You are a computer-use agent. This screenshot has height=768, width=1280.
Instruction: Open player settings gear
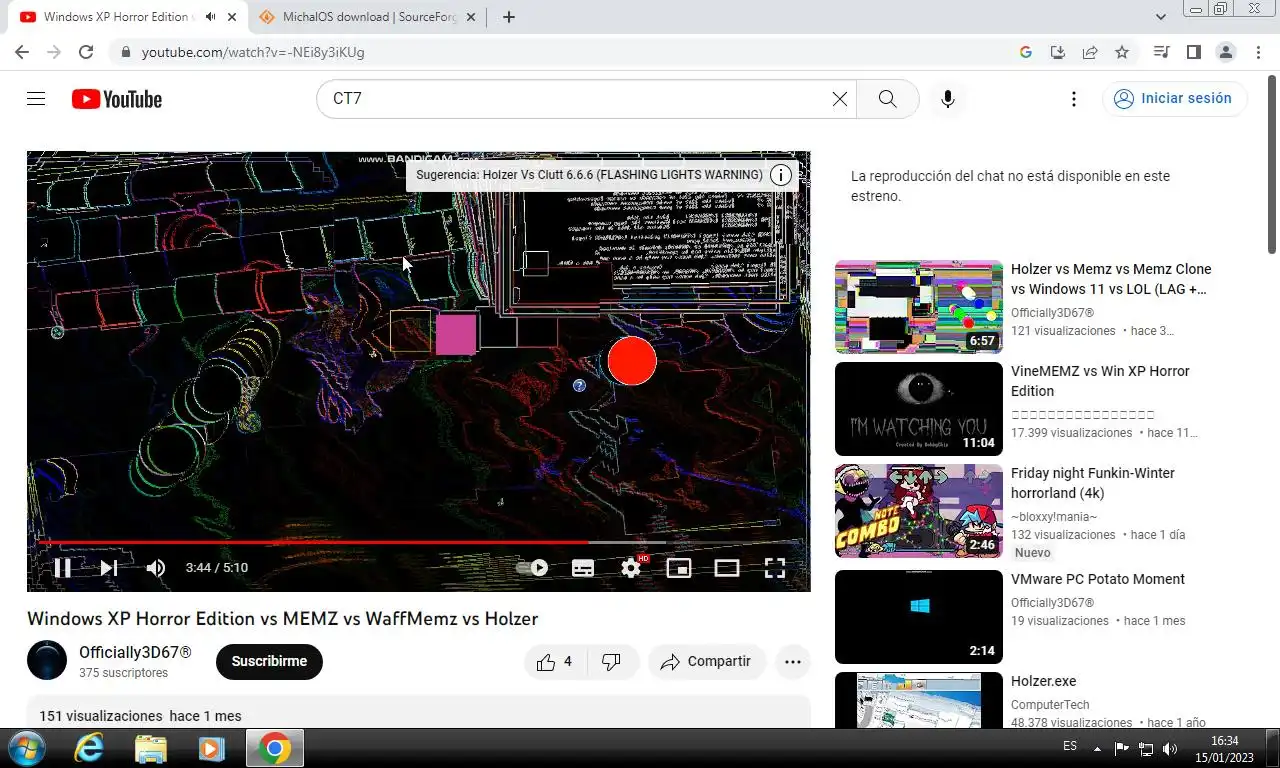point(631,568)
